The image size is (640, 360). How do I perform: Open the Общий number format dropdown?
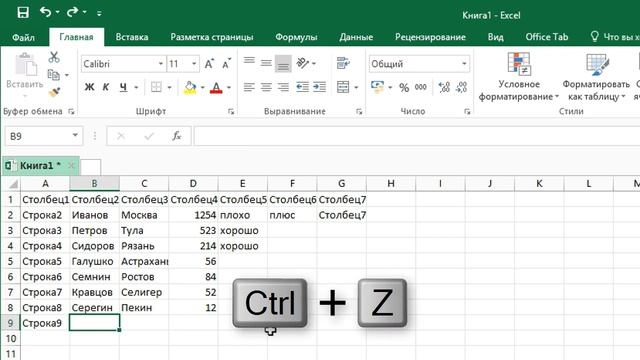(x=464, y=64)
